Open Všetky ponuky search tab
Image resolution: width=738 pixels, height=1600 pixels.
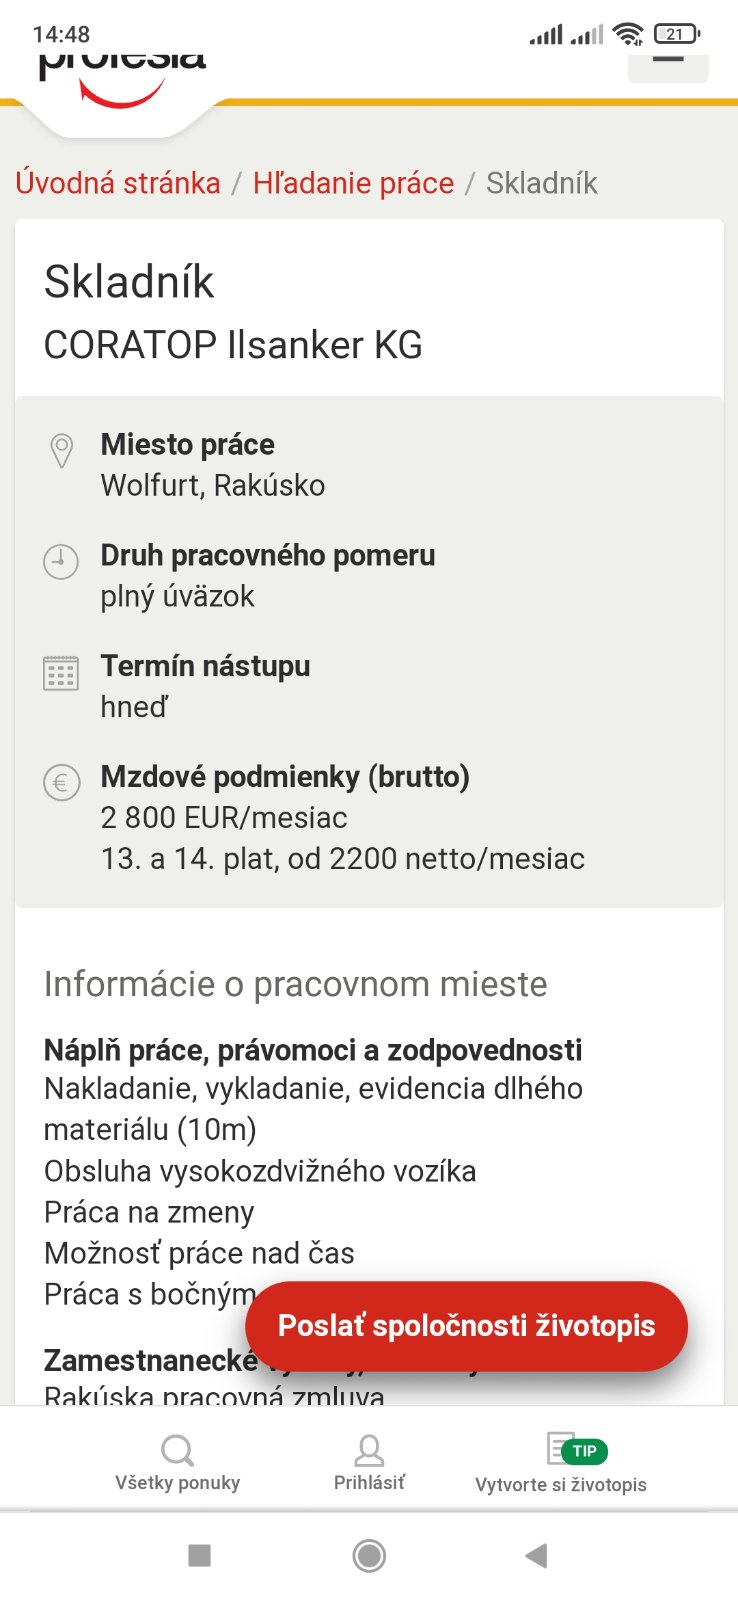click(178, 1461)
